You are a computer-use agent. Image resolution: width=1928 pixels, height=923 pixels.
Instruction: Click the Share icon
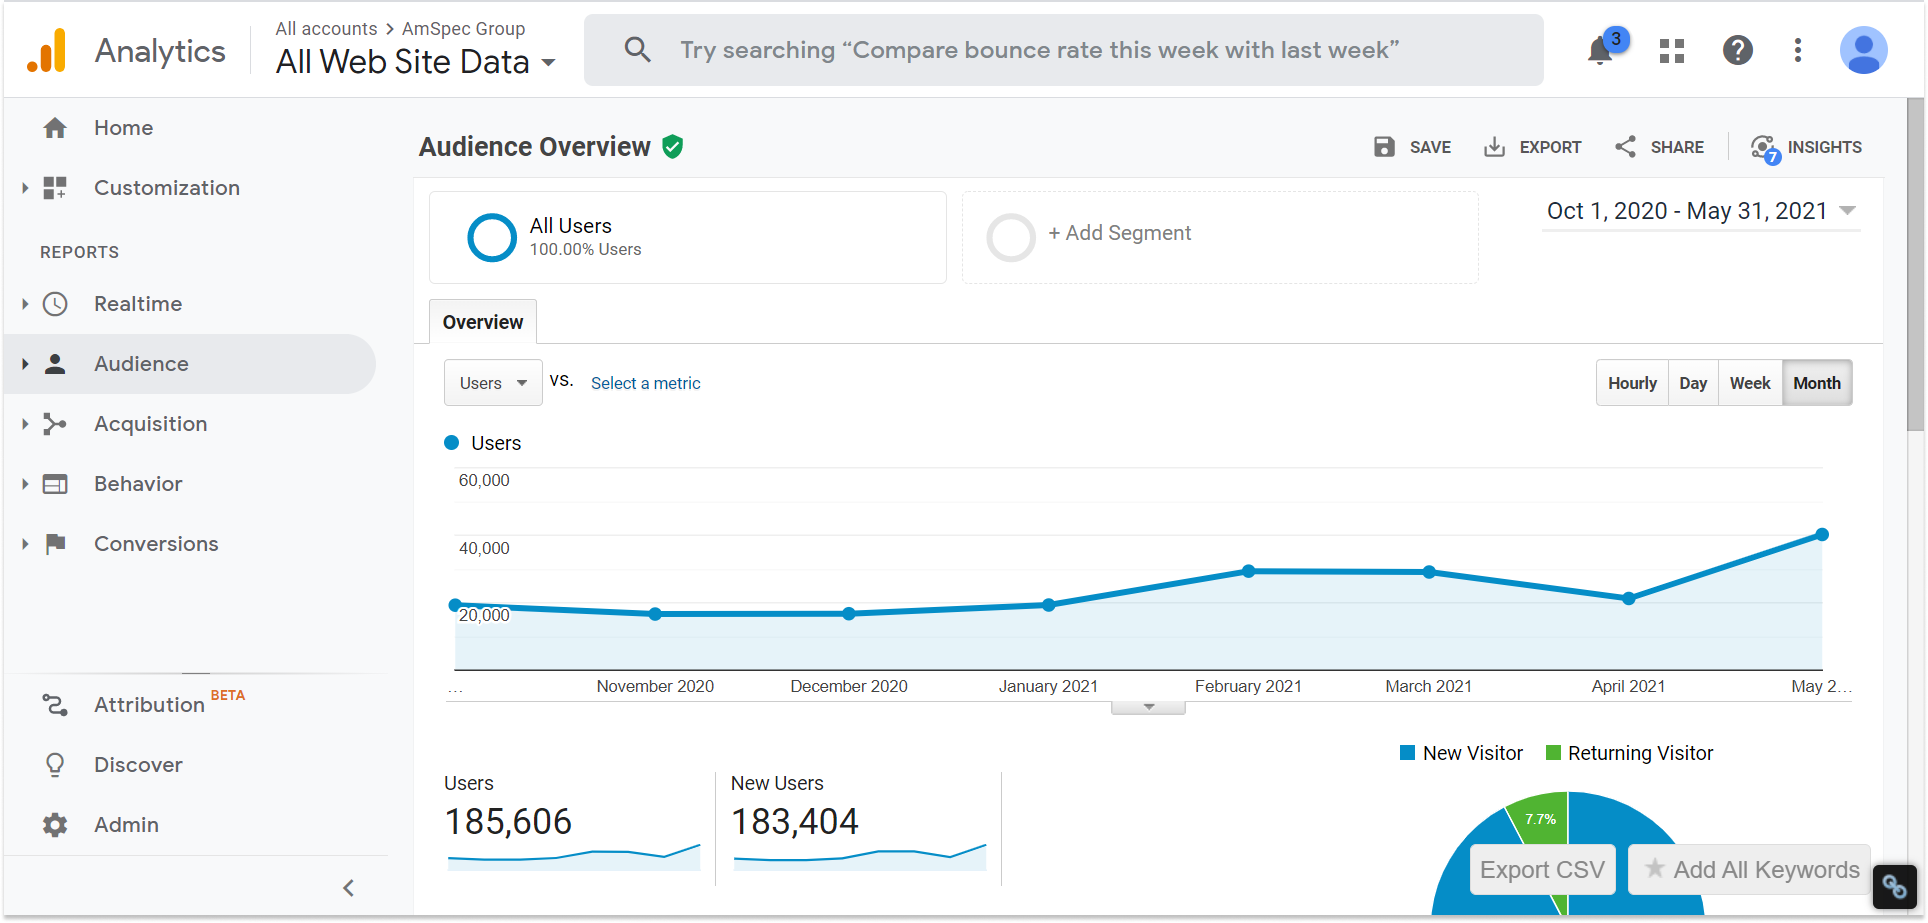pos(1625,147)
